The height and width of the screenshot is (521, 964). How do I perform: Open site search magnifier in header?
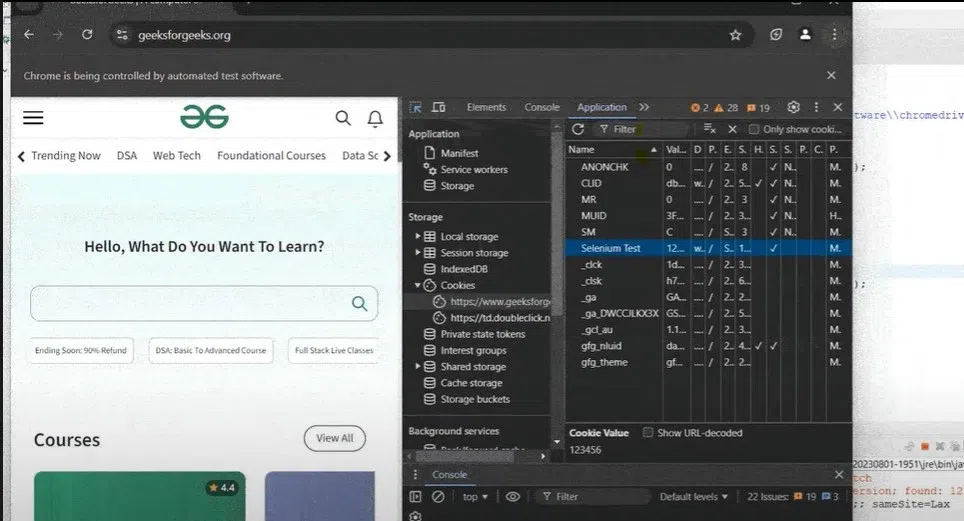(x=343, y=117)
